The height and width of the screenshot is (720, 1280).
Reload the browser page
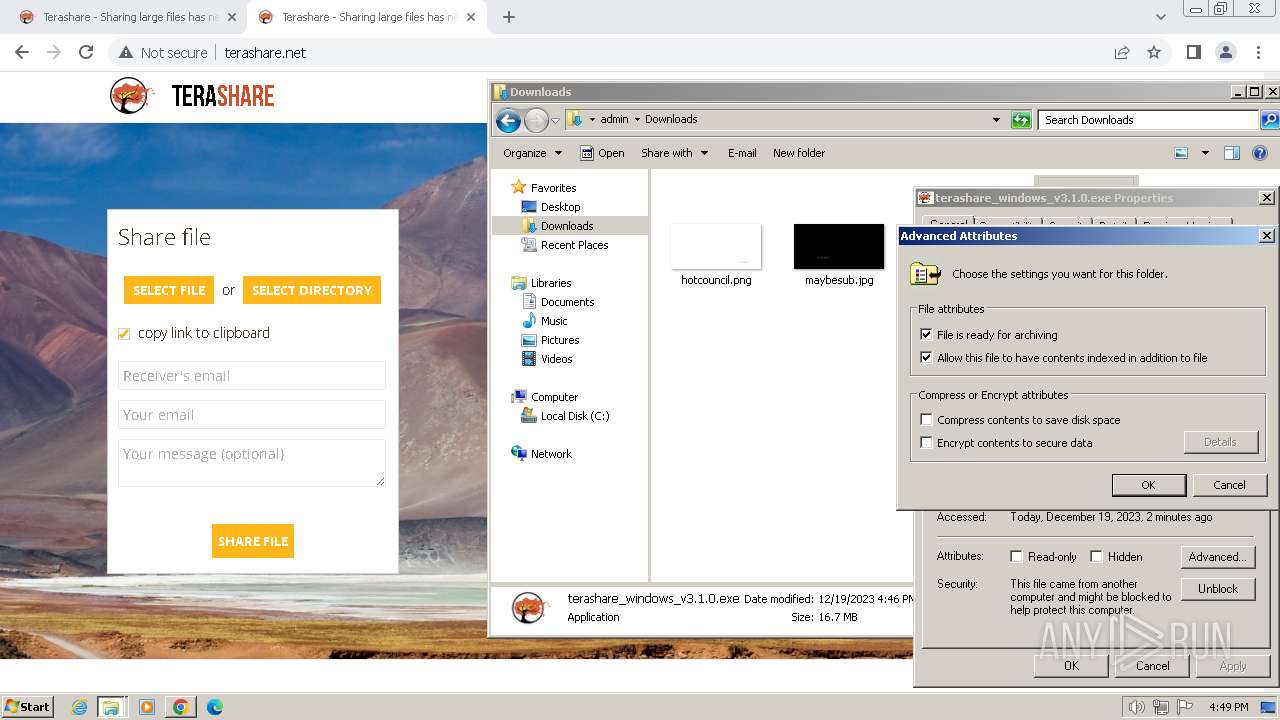[86, 52]
